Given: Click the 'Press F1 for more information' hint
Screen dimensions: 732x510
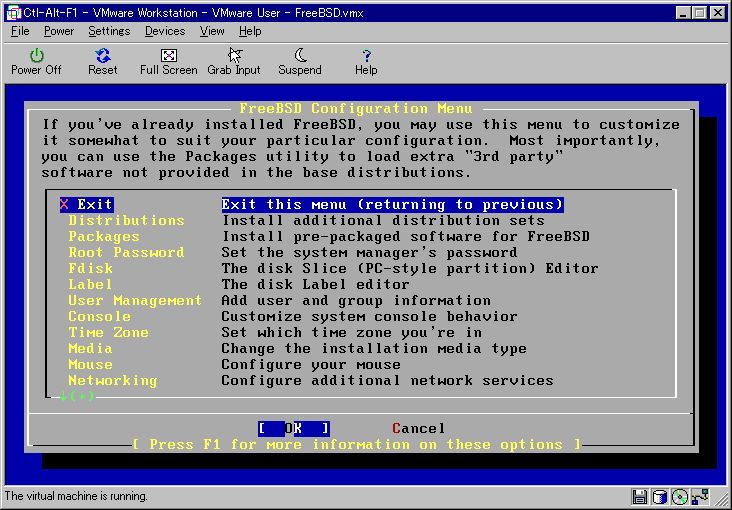Looking at the screenshot, I should [356, 444].
